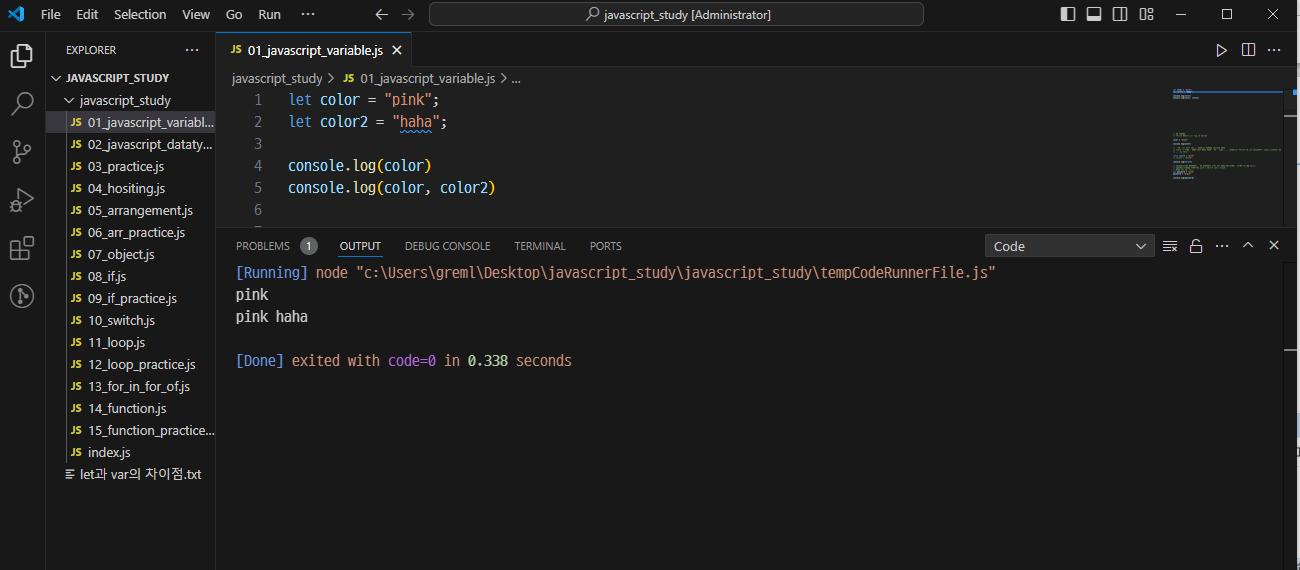Open 13_for_in_for_of.js file
1300x570 pixels.
(x=131, y=386)
